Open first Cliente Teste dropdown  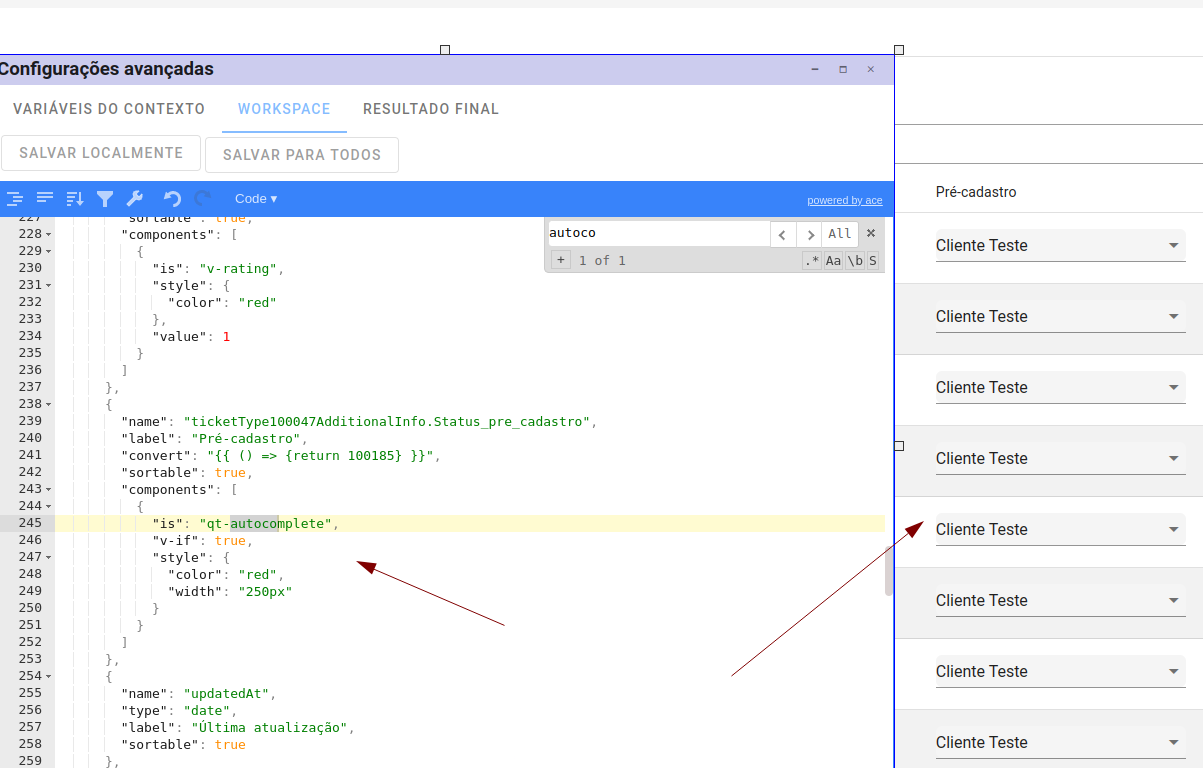(x=1060, y=246)
